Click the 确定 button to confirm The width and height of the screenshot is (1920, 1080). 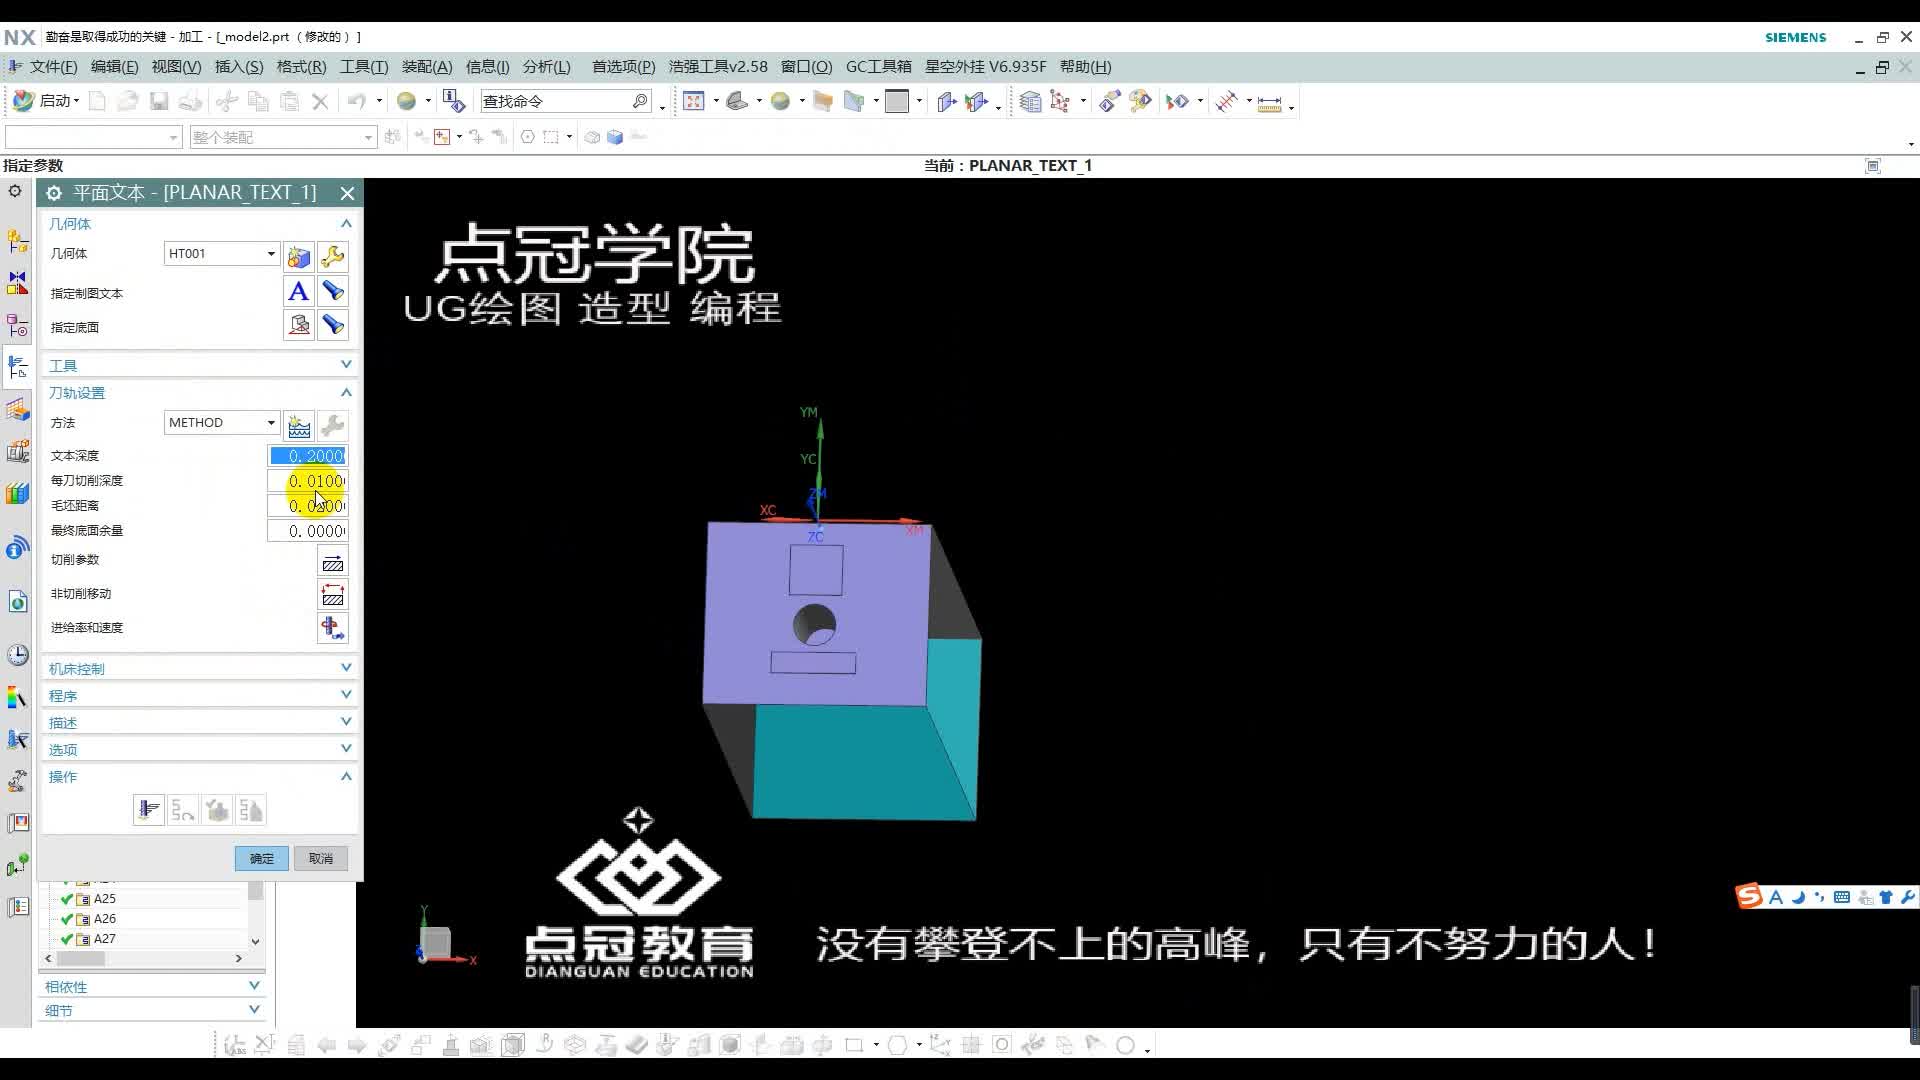coord(260,858)
